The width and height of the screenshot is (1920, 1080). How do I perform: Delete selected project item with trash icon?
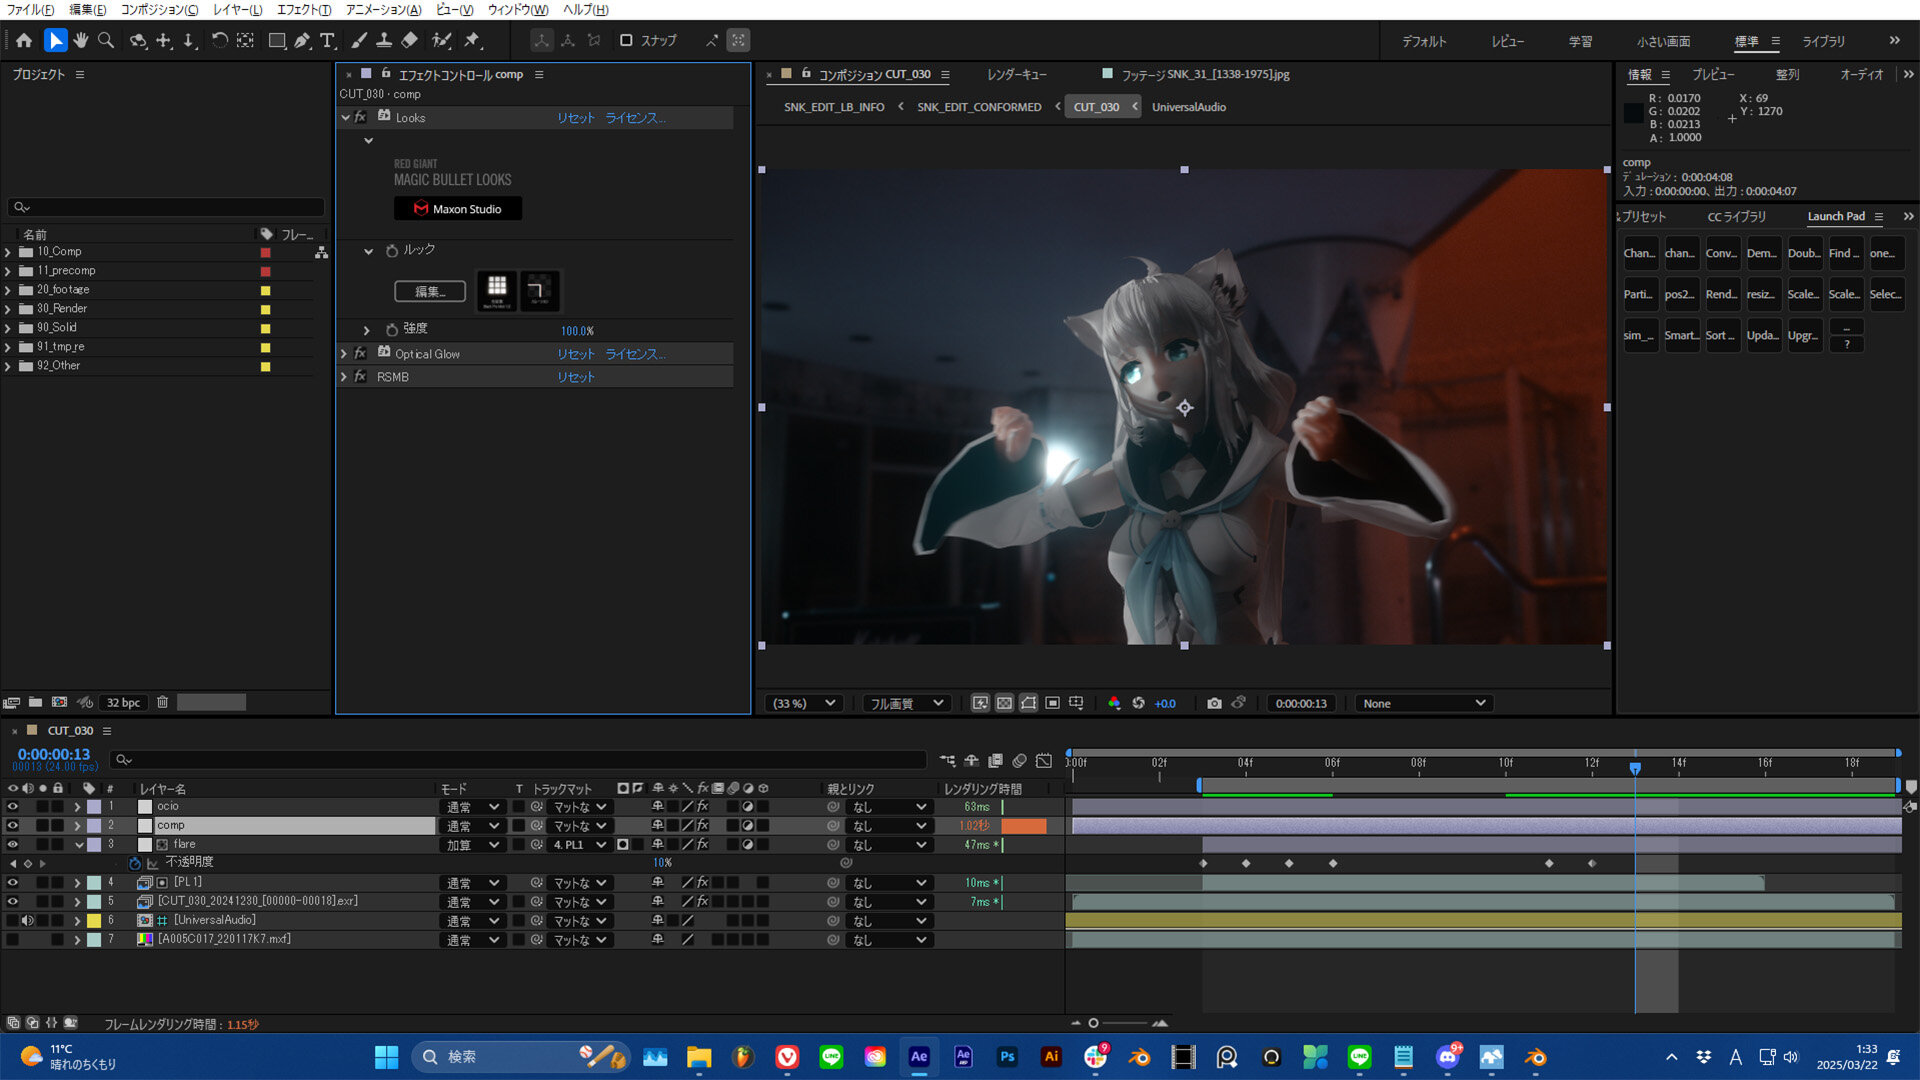pyautogui.click(x=162, y=702)
